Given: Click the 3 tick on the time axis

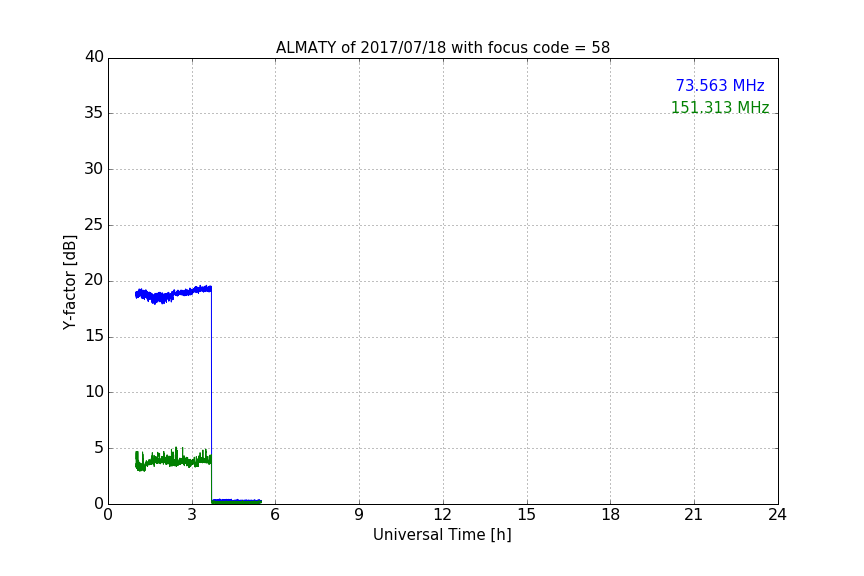Looking at the screenshot, I should point(192,515).
